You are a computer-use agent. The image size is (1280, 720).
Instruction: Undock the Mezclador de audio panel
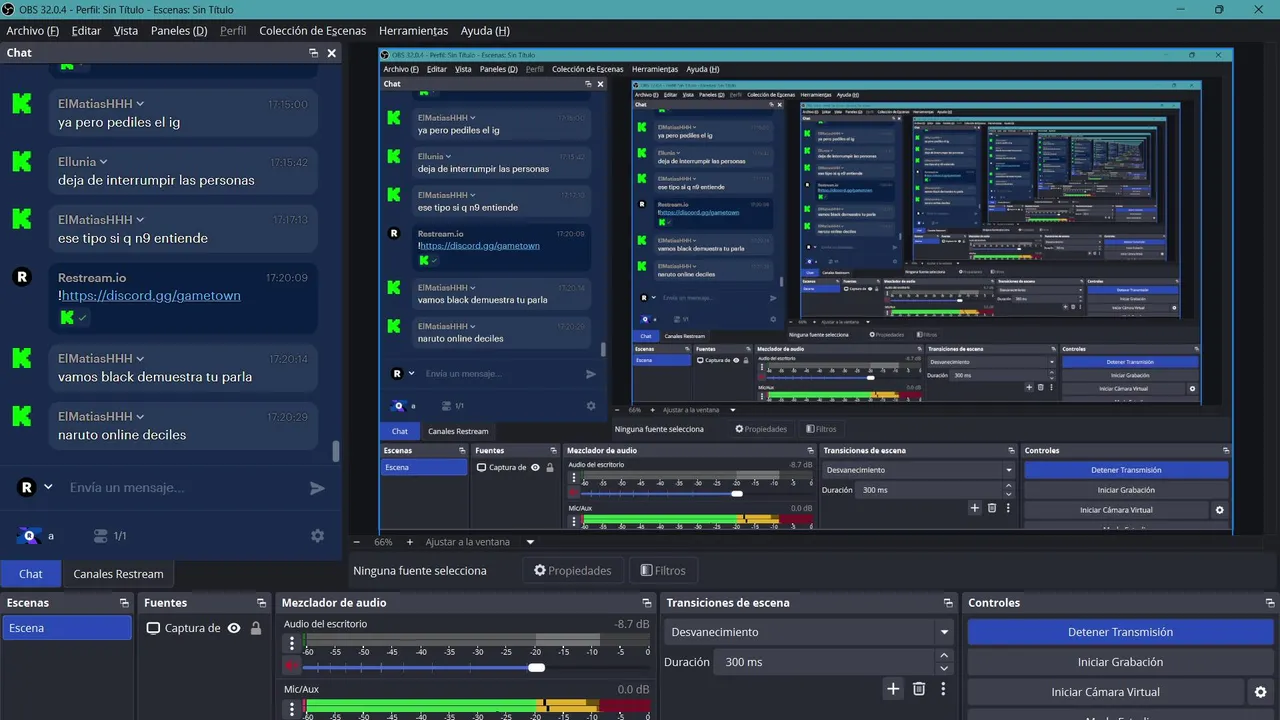pos(648,603)
